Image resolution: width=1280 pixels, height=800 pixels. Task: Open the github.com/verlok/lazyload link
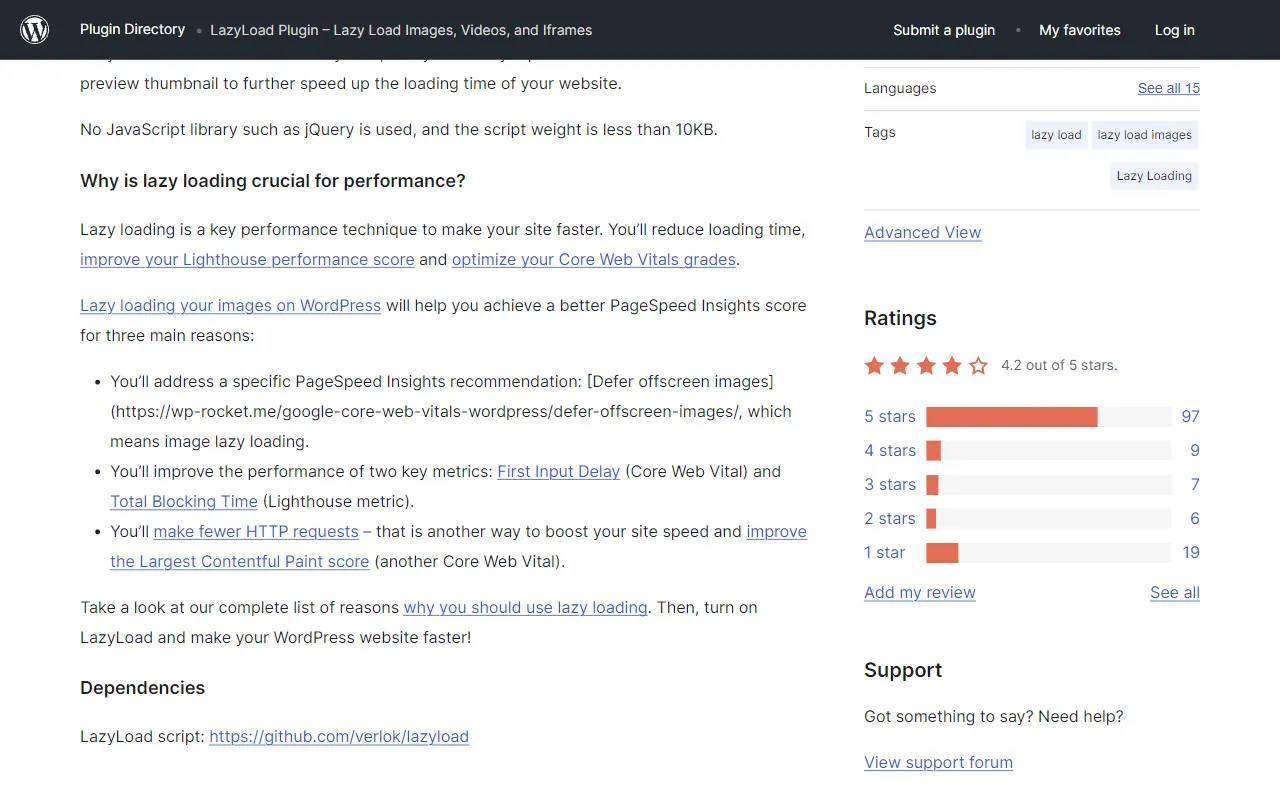tap(339, 736)
